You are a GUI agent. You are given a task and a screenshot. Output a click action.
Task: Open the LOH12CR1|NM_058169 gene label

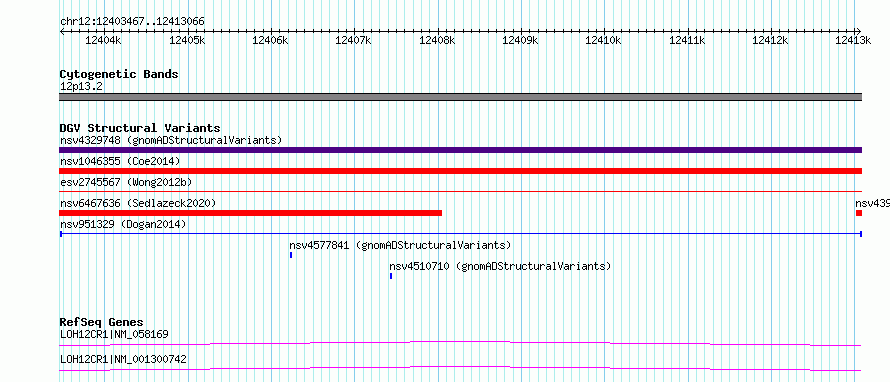click(x=114, y=334)
